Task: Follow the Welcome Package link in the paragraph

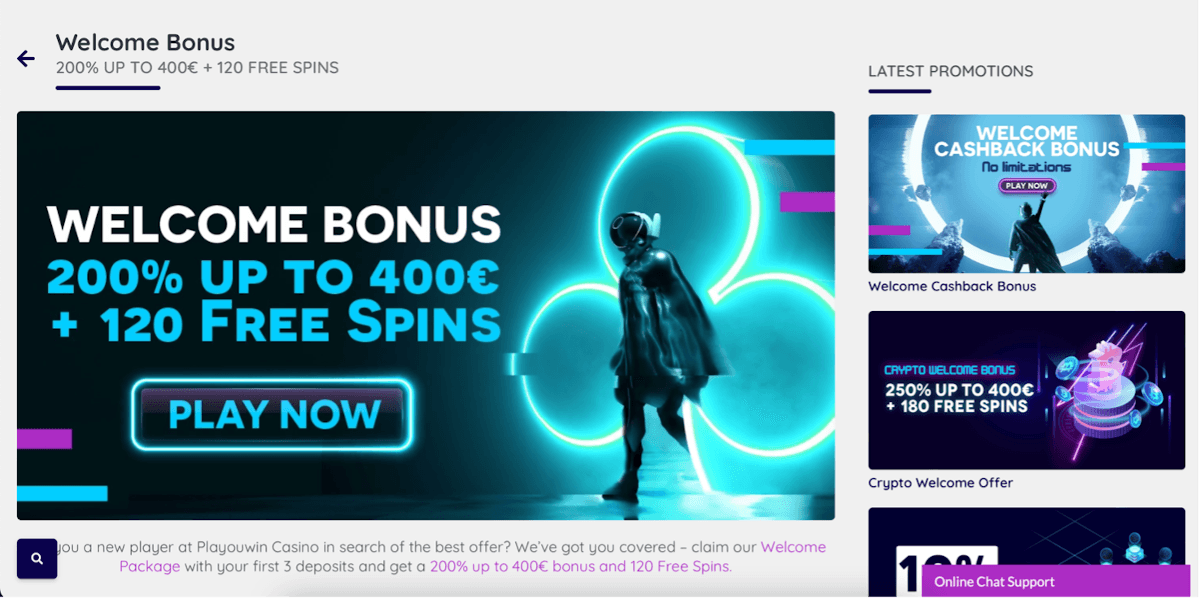Action: (473, 556)
